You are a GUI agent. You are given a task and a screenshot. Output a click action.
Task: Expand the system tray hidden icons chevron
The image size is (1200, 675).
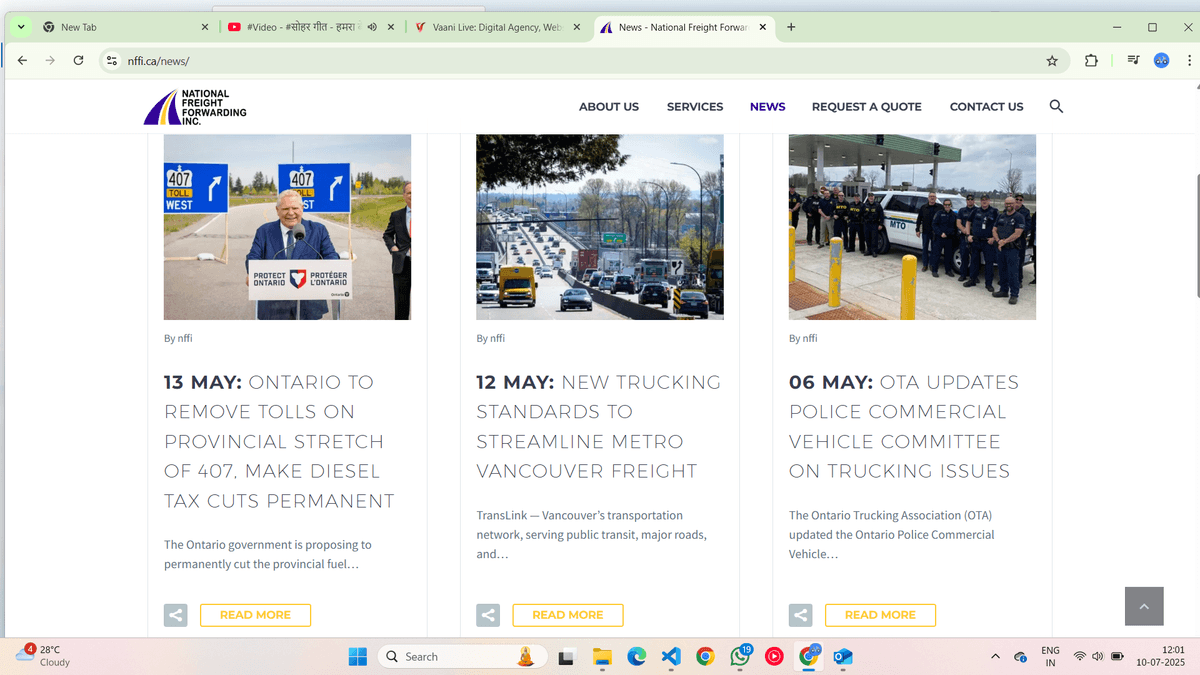tap(994, 657)
